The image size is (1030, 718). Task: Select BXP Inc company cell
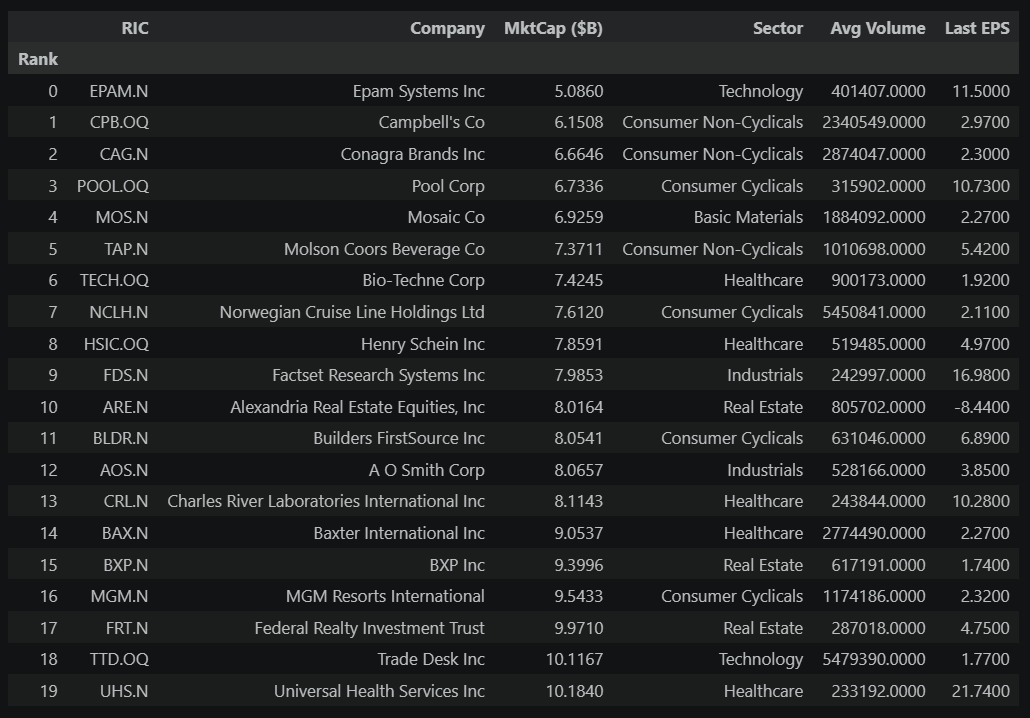[457, 565]
